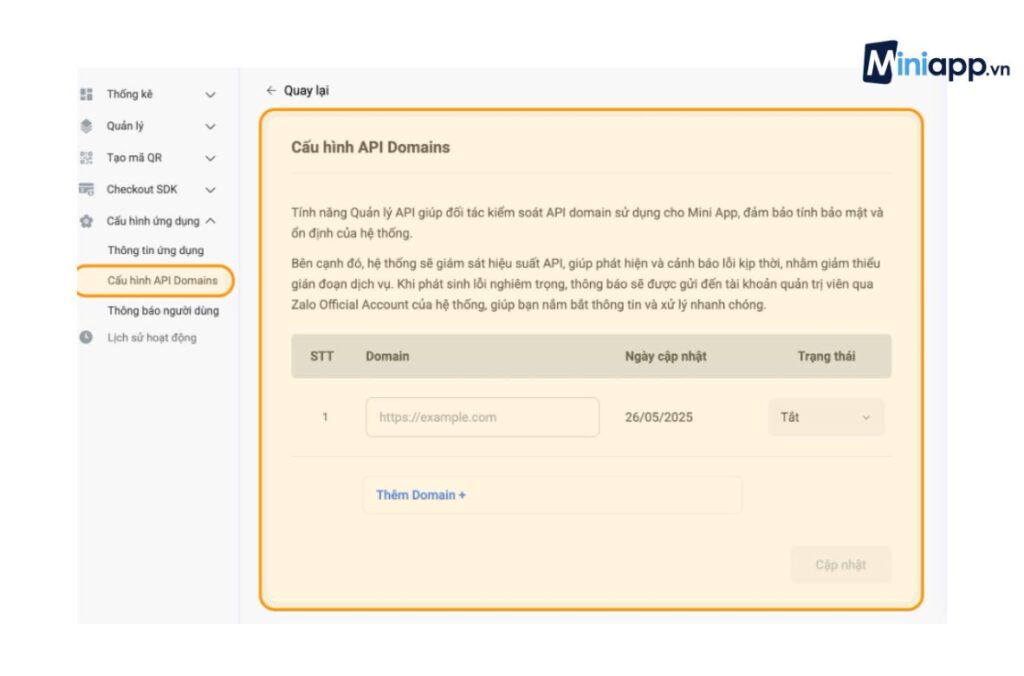Screen dimensions: 1024x676
Task: Click the Cấu hình ứng dụng sidebar label
Action: point(153,221)
